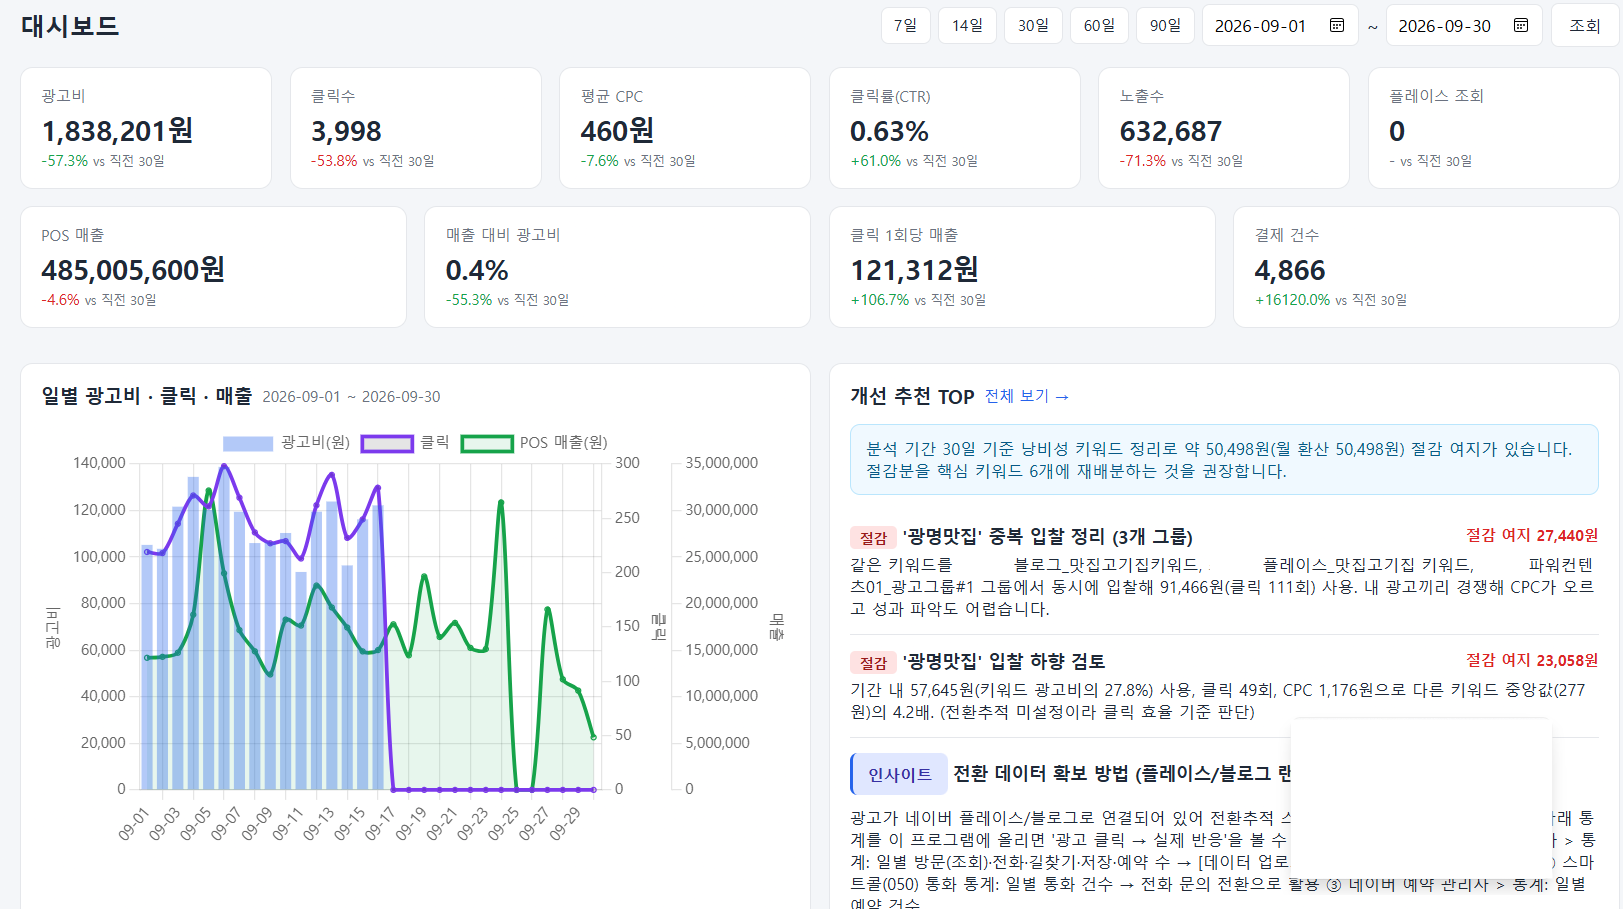
Task: Select the 7일 date range button
Action: click(x=906, y=26)
